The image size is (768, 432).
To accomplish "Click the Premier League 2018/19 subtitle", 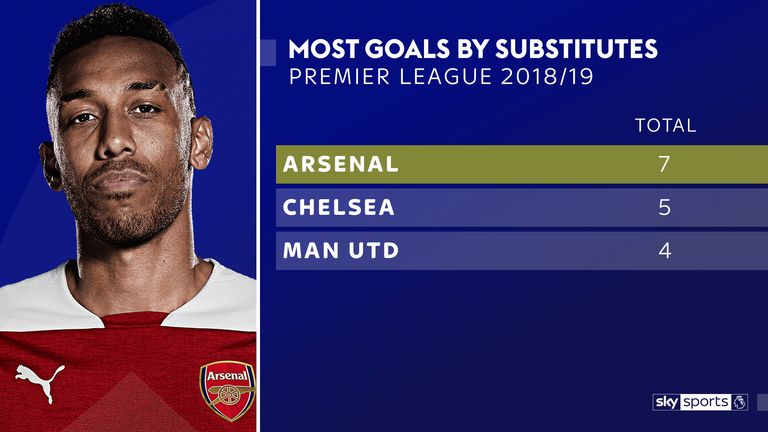I will pyautogui.click(x=441, y=77).
